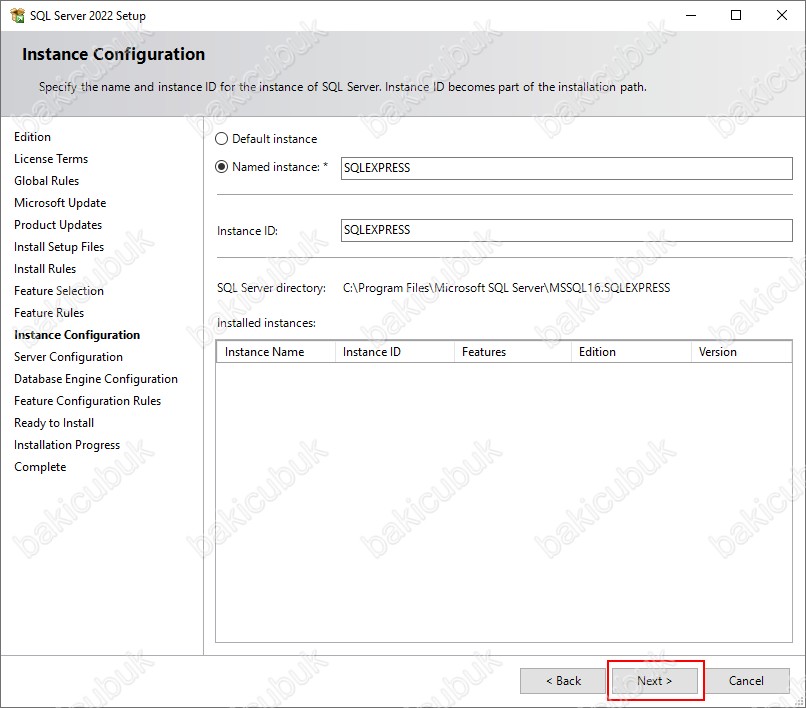Select Feature Selection step in sidebar
This screenshot has height=708, width=806.
pos(59,291)
